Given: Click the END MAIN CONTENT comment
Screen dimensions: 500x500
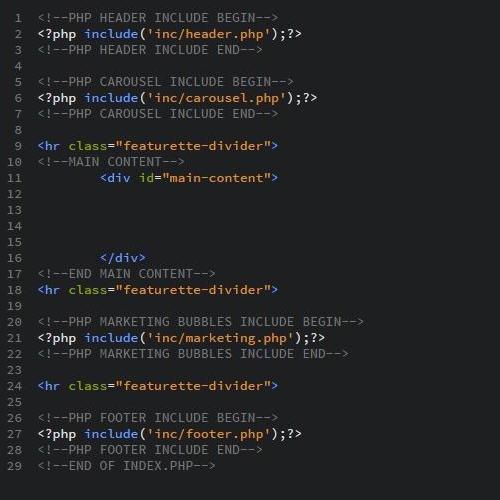Looking at the screenshot, I should click(x=127, y=274).
